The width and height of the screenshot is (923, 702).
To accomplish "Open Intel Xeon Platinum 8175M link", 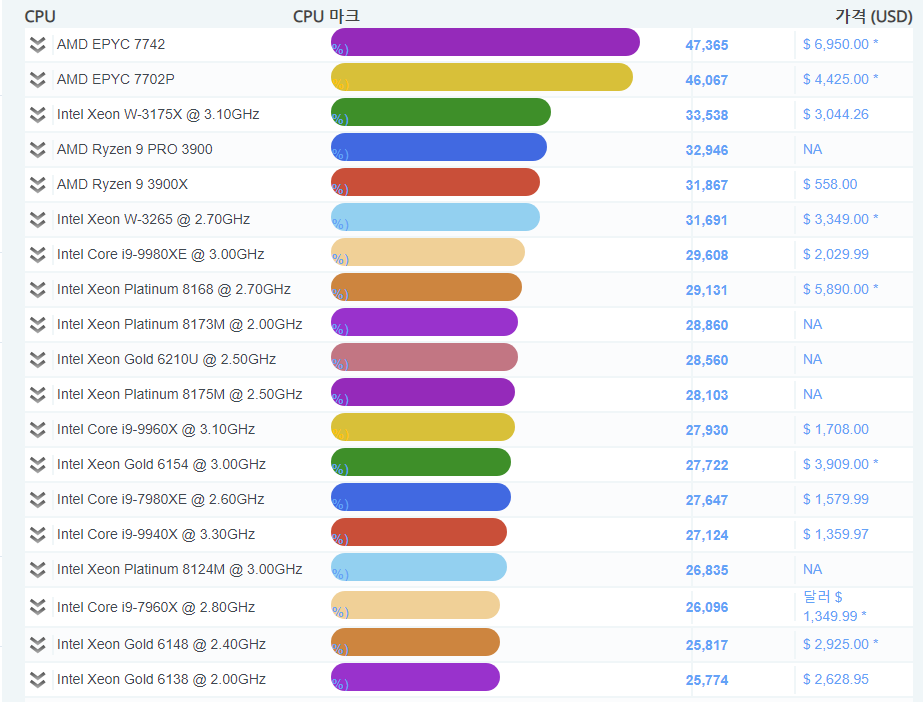I will [180, 394].
